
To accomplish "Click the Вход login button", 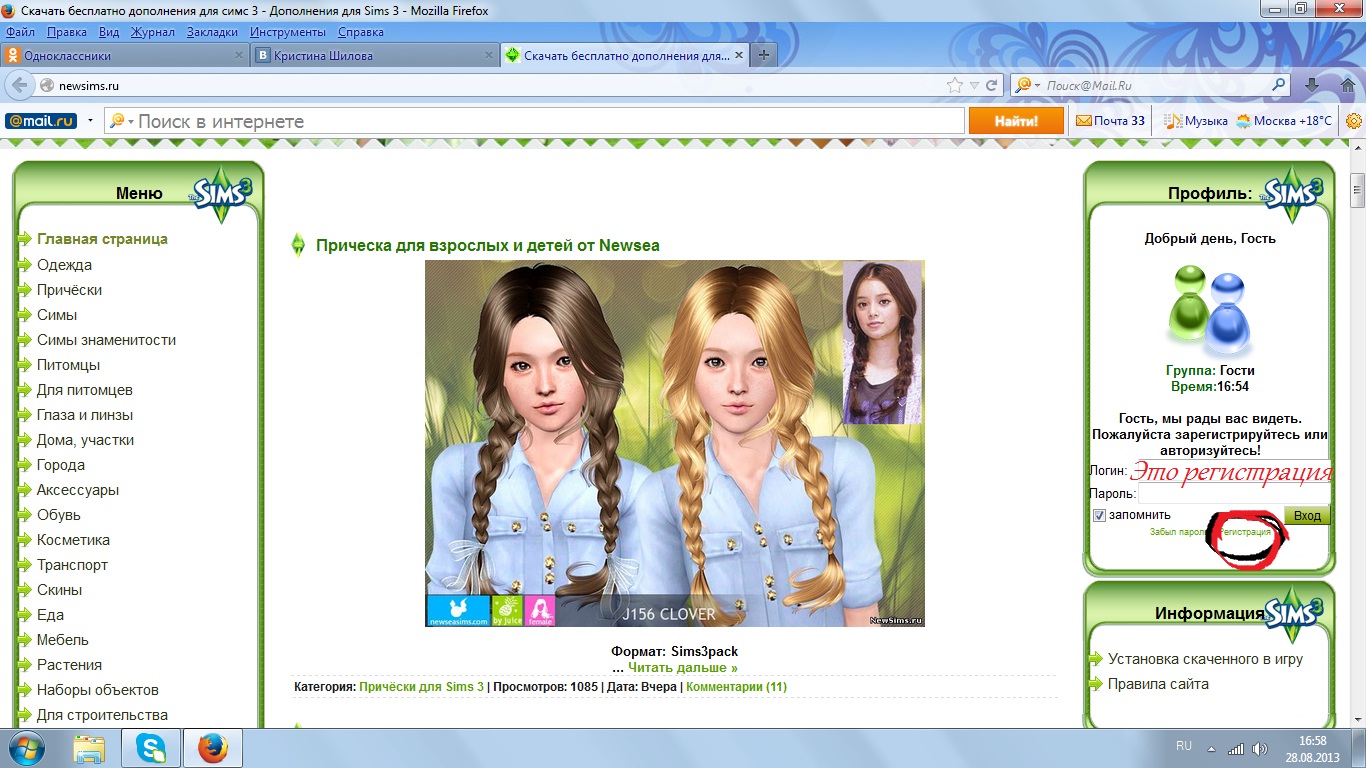I will (1307, 516).
